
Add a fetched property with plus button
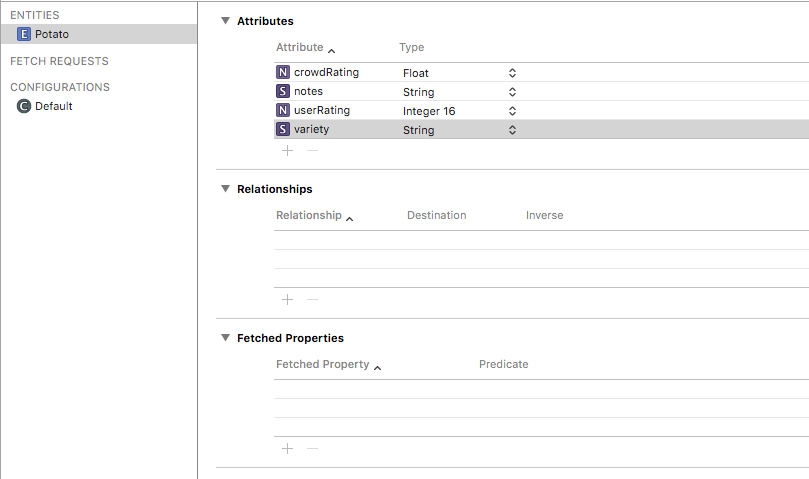pyautogui.click(x=287, y=448)
